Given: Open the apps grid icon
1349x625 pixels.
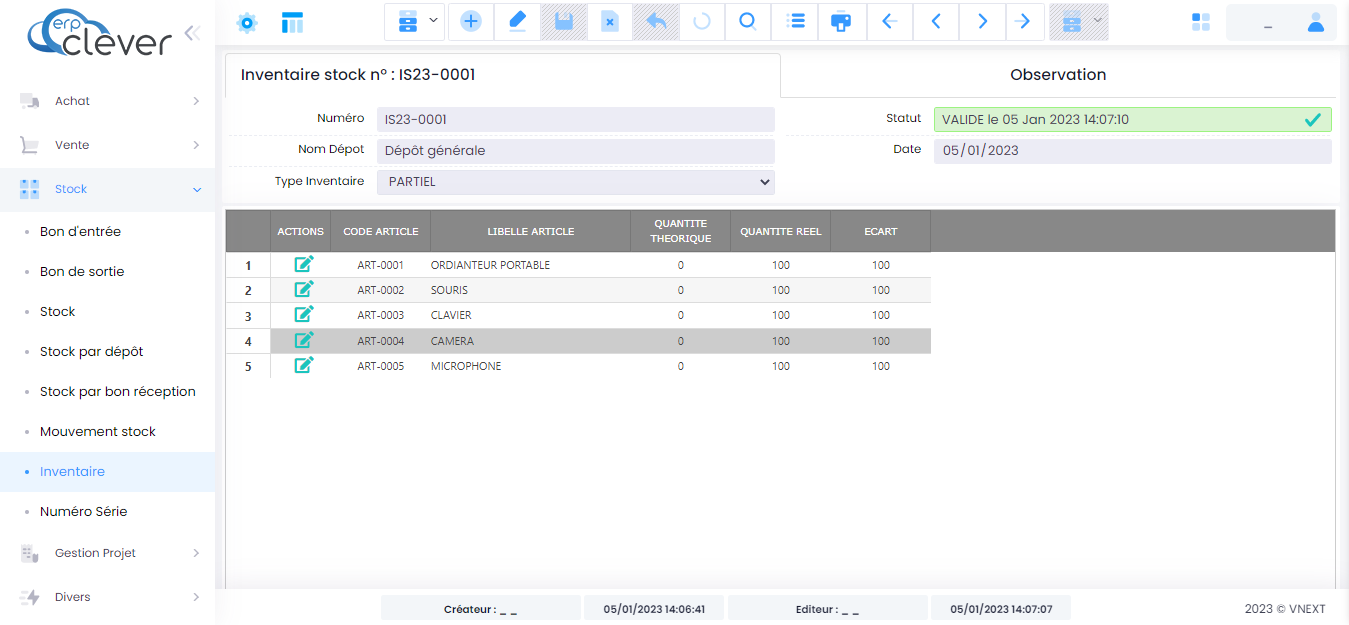Looking at the screenshot, I should point(1201,22).
